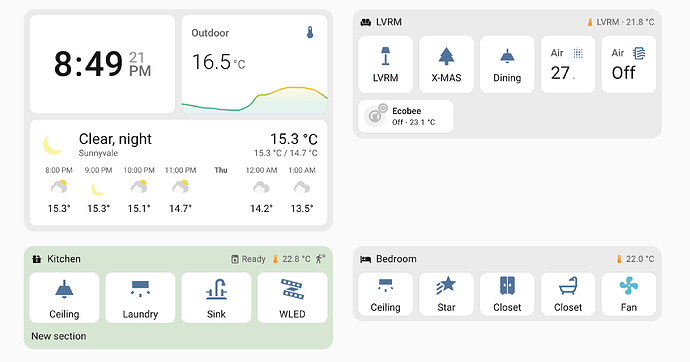Click the Outdoor temperature history graph

pyautogui.click(x=254, y=100)
